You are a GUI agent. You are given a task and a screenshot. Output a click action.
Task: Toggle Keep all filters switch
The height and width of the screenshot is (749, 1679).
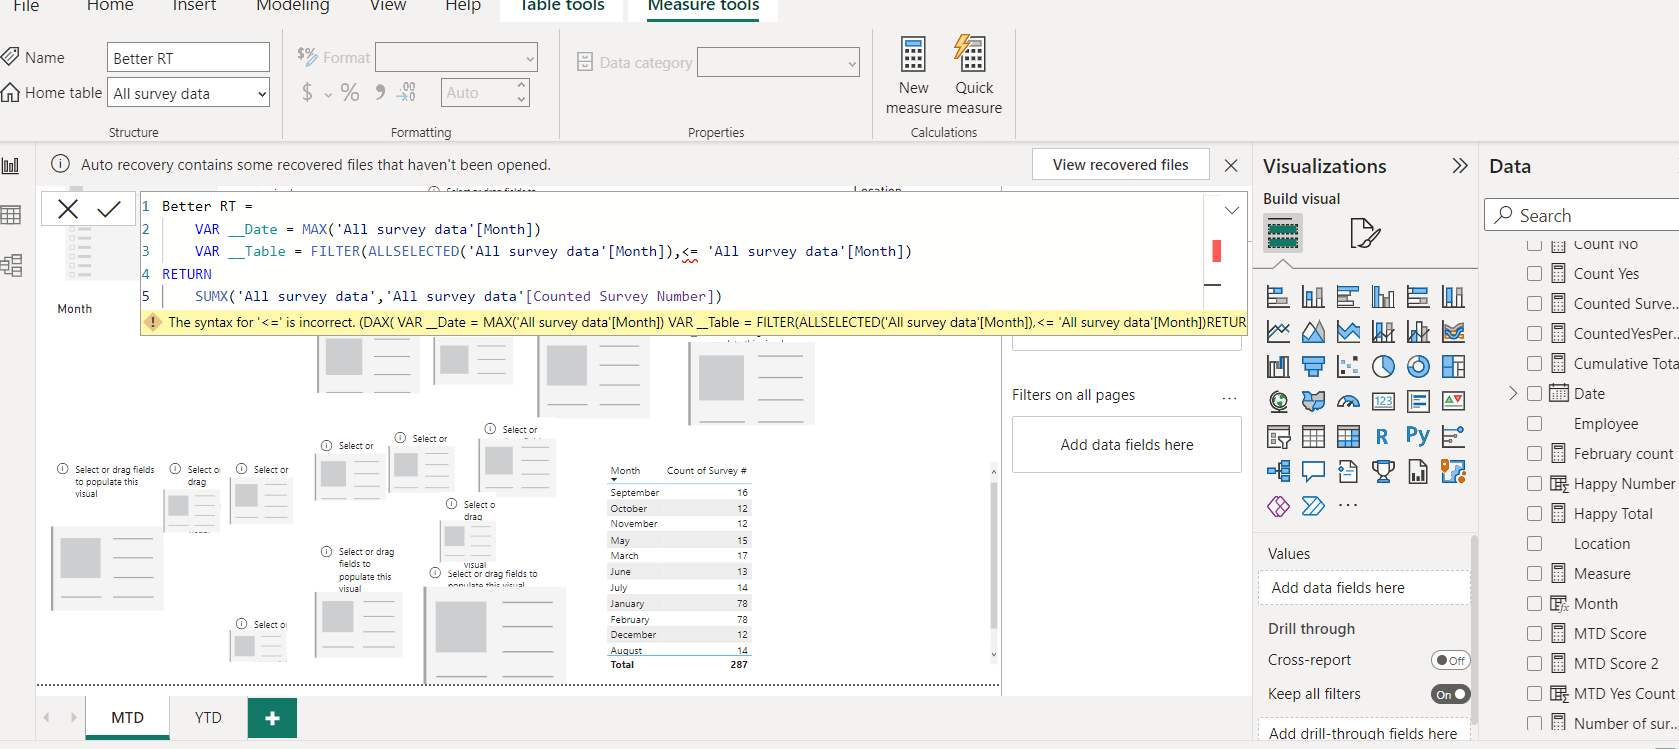tap(1450, 694)
